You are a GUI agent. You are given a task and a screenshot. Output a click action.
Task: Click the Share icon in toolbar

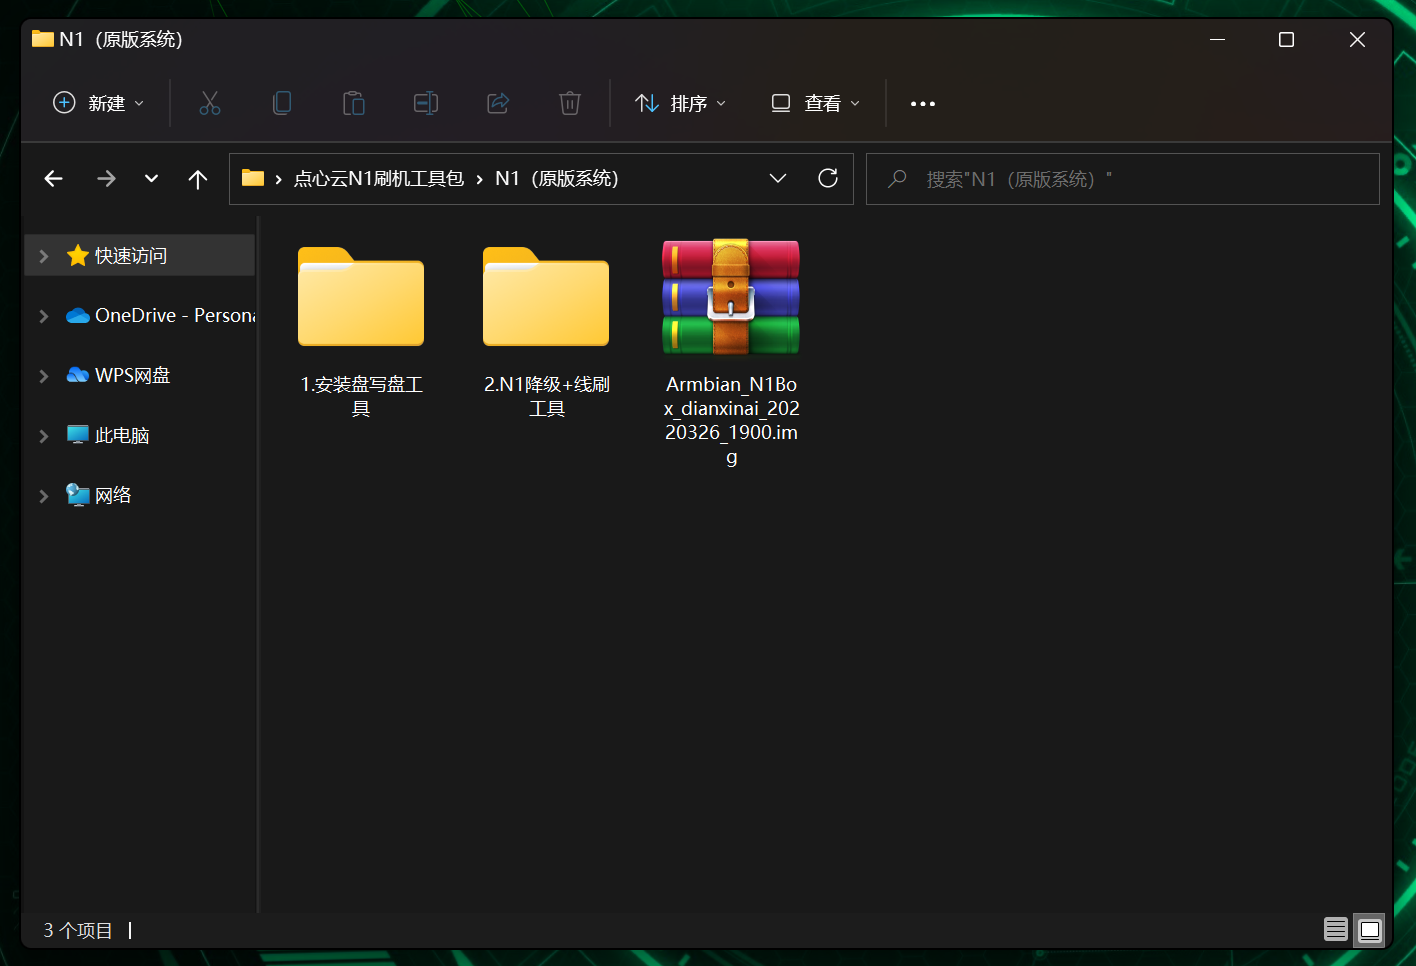pos(498,103)
